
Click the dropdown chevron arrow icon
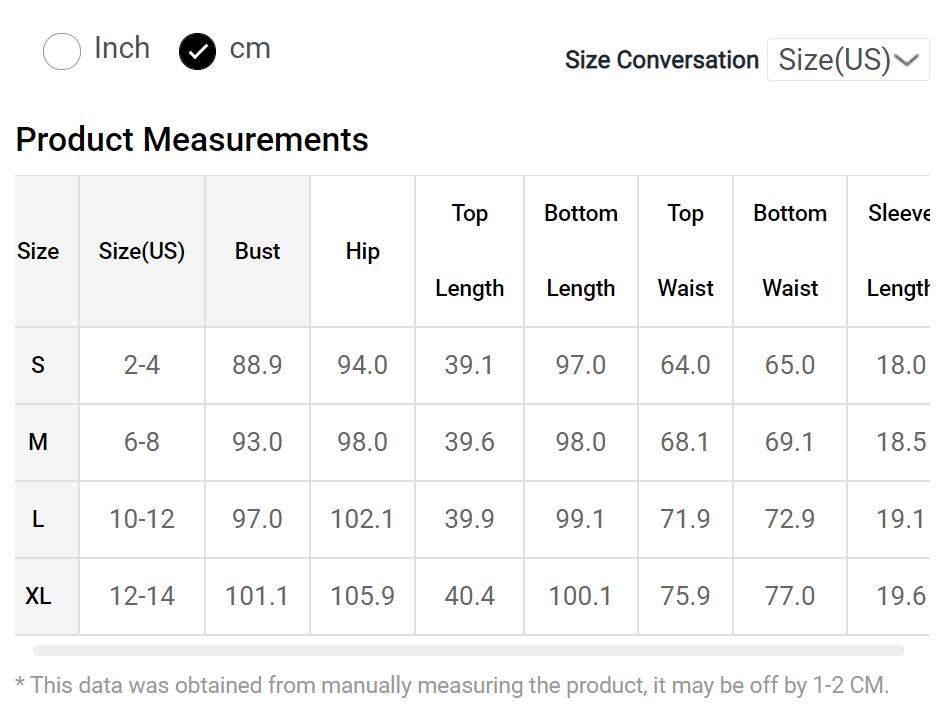coord(906,60)
